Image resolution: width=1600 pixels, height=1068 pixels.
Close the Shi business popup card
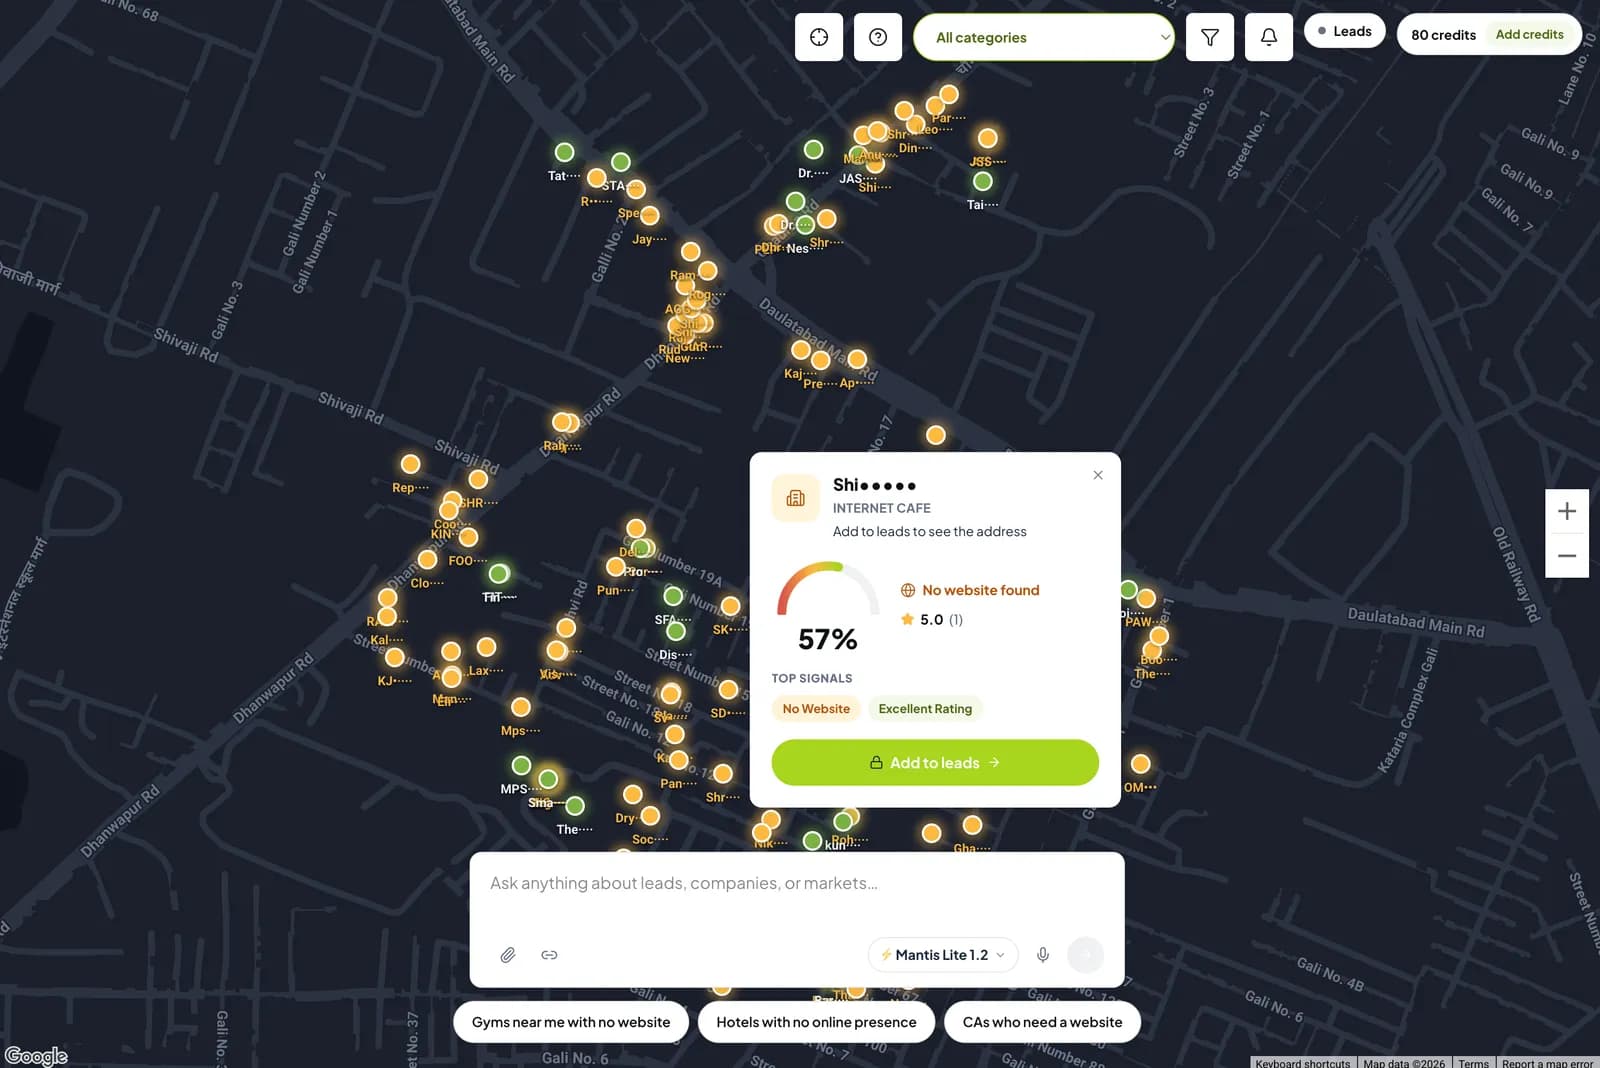click(1098, 475)
